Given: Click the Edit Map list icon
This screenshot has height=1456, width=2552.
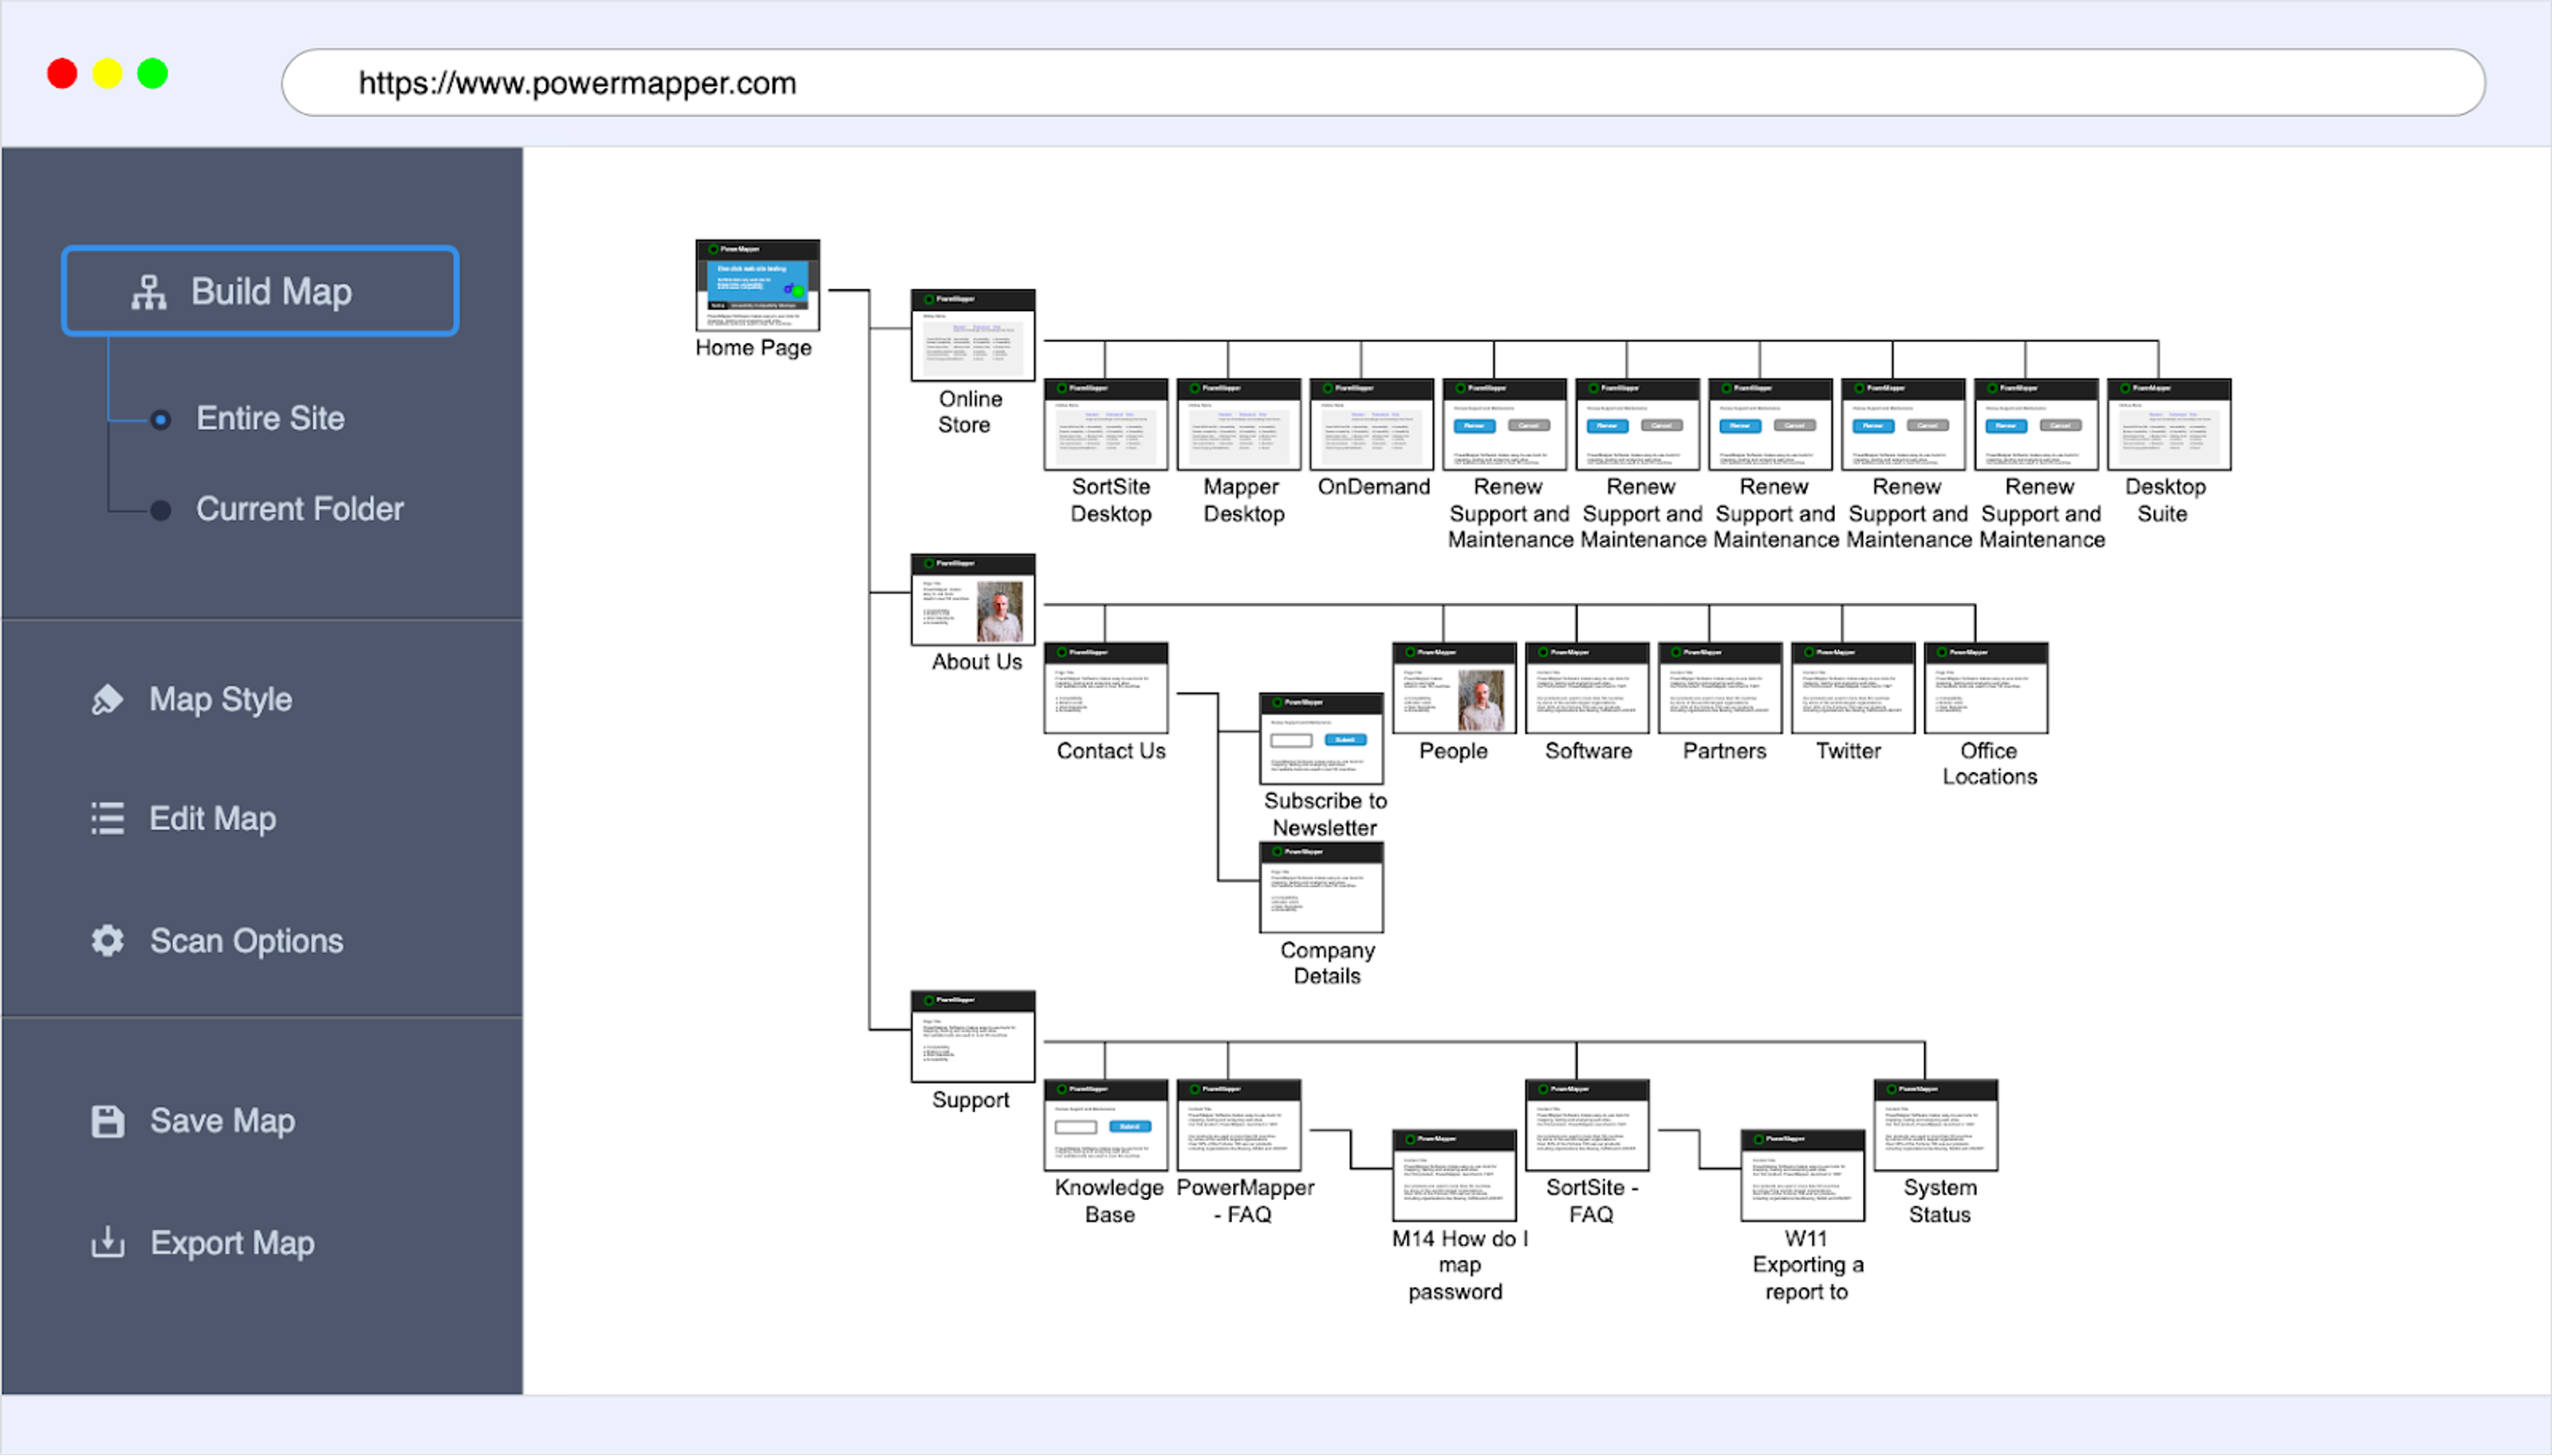Looking at the screenshot, I should 107,818.
